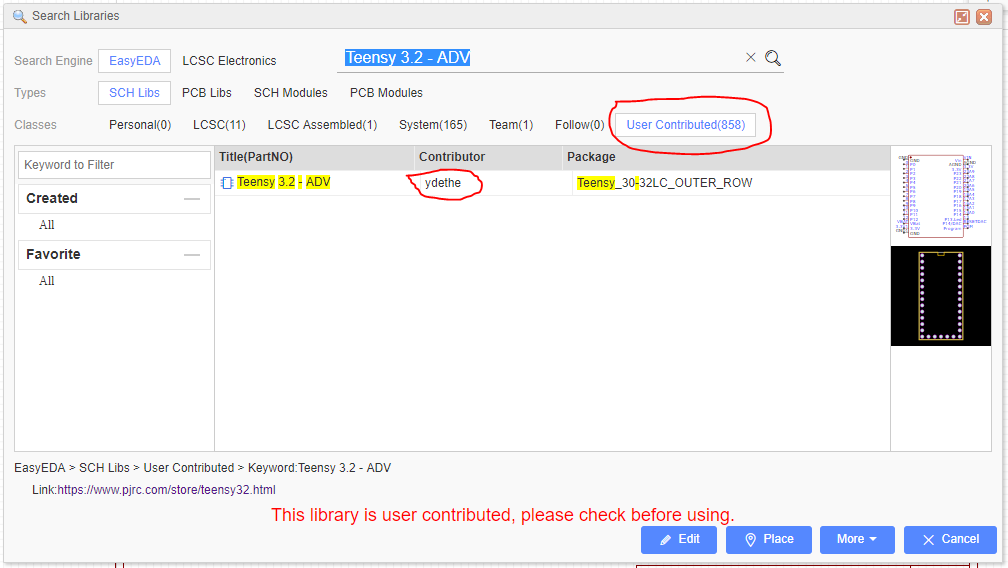
Task: Choose the LCSC Assembled(1) class
Action: point(322,125)
